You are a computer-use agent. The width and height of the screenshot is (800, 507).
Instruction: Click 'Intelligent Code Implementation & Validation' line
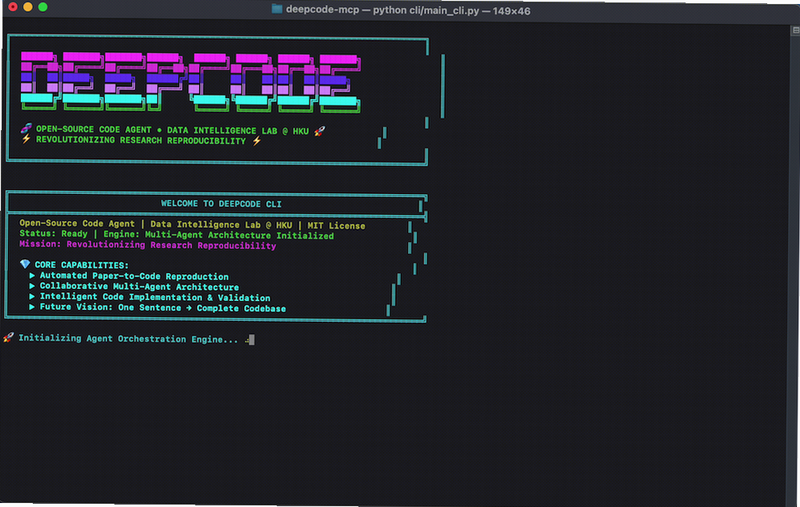155,297
